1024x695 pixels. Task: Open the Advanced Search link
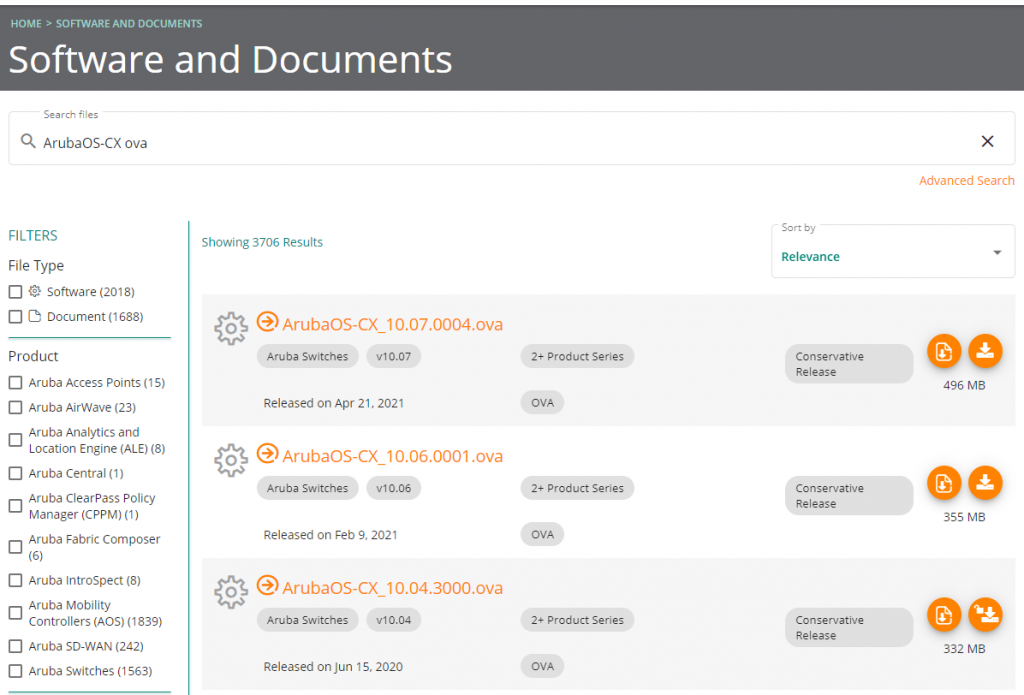click(x=966, y=181)
